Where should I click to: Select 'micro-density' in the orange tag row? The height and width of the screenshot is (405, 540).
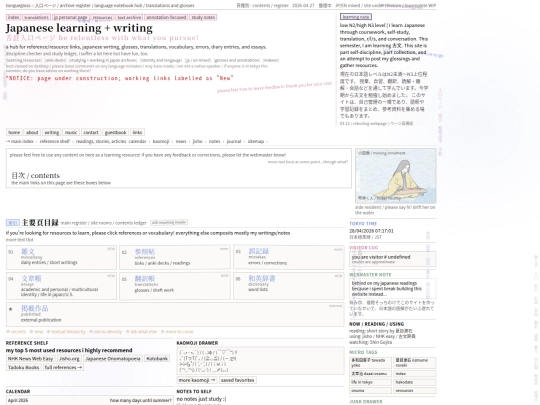[108, 332]
